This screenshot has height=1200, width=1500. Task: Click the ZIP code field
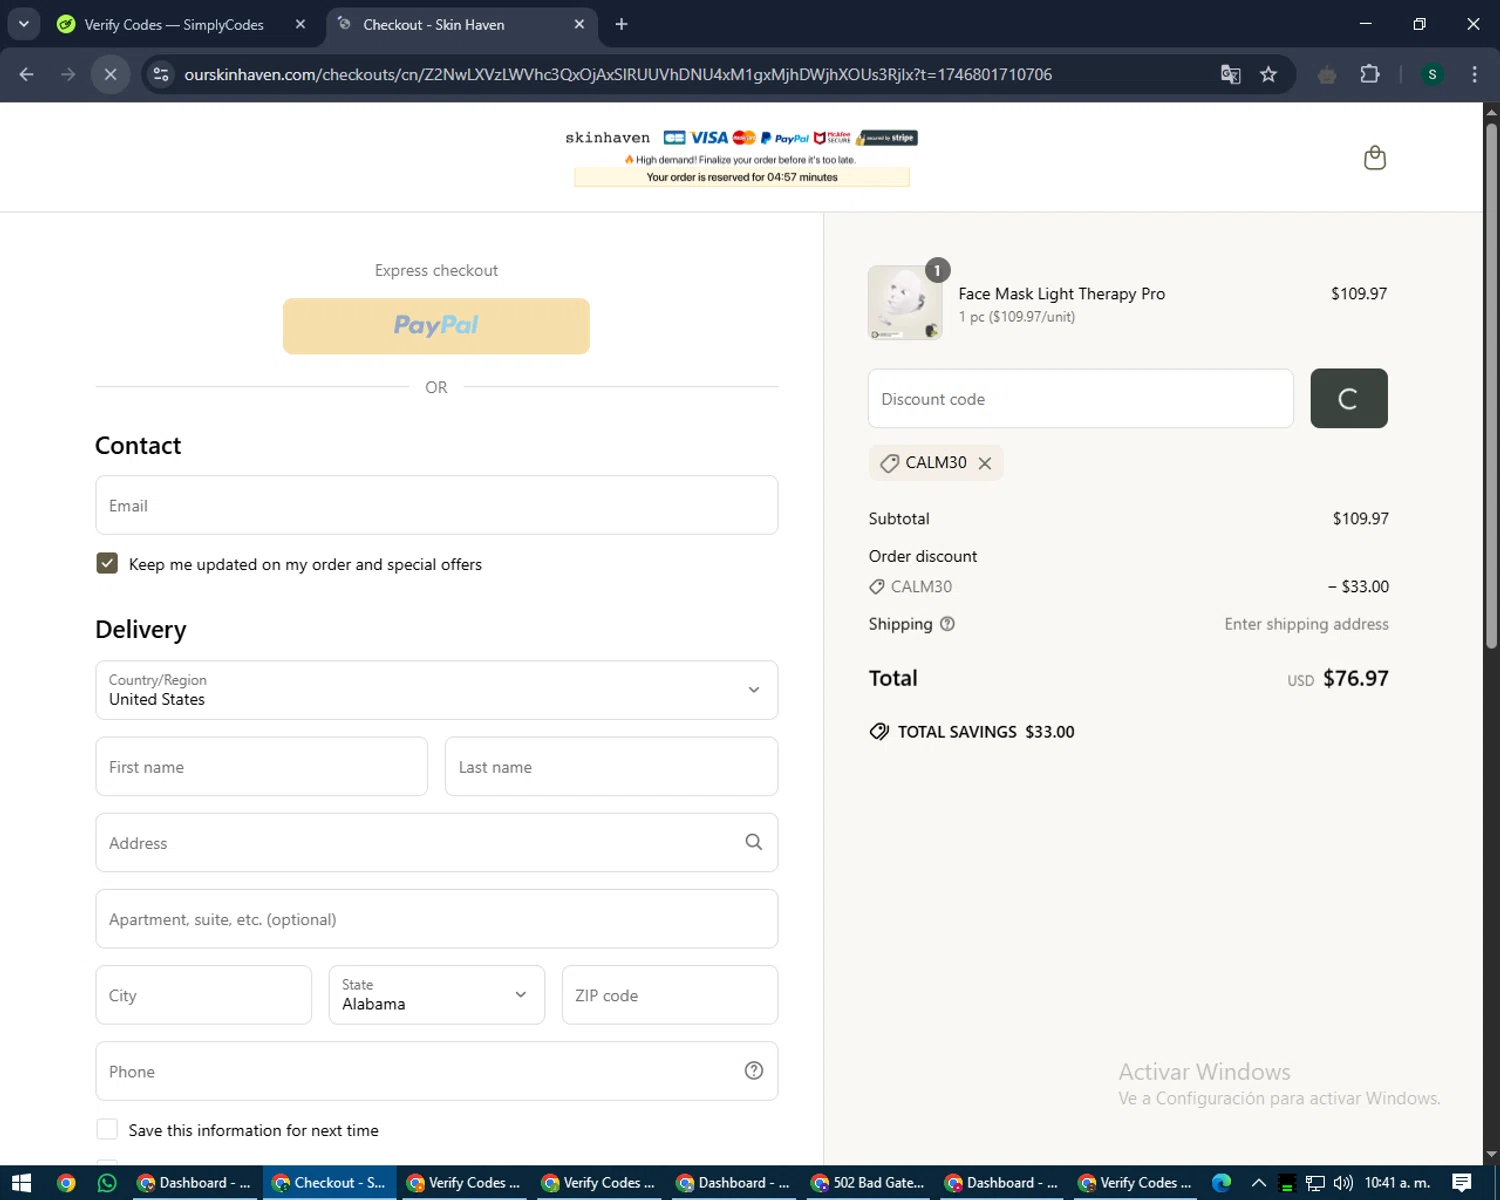(x=669, y=995)
